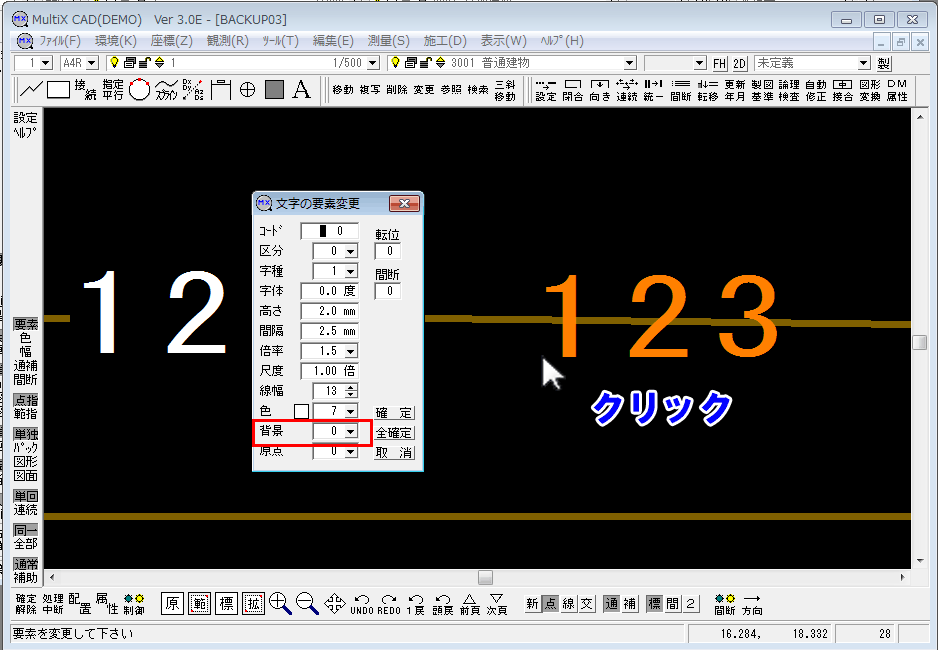938x650 pixels.
Task: Toggle the 2D view button
Action: pyautogui.click(x=740, y=63)
